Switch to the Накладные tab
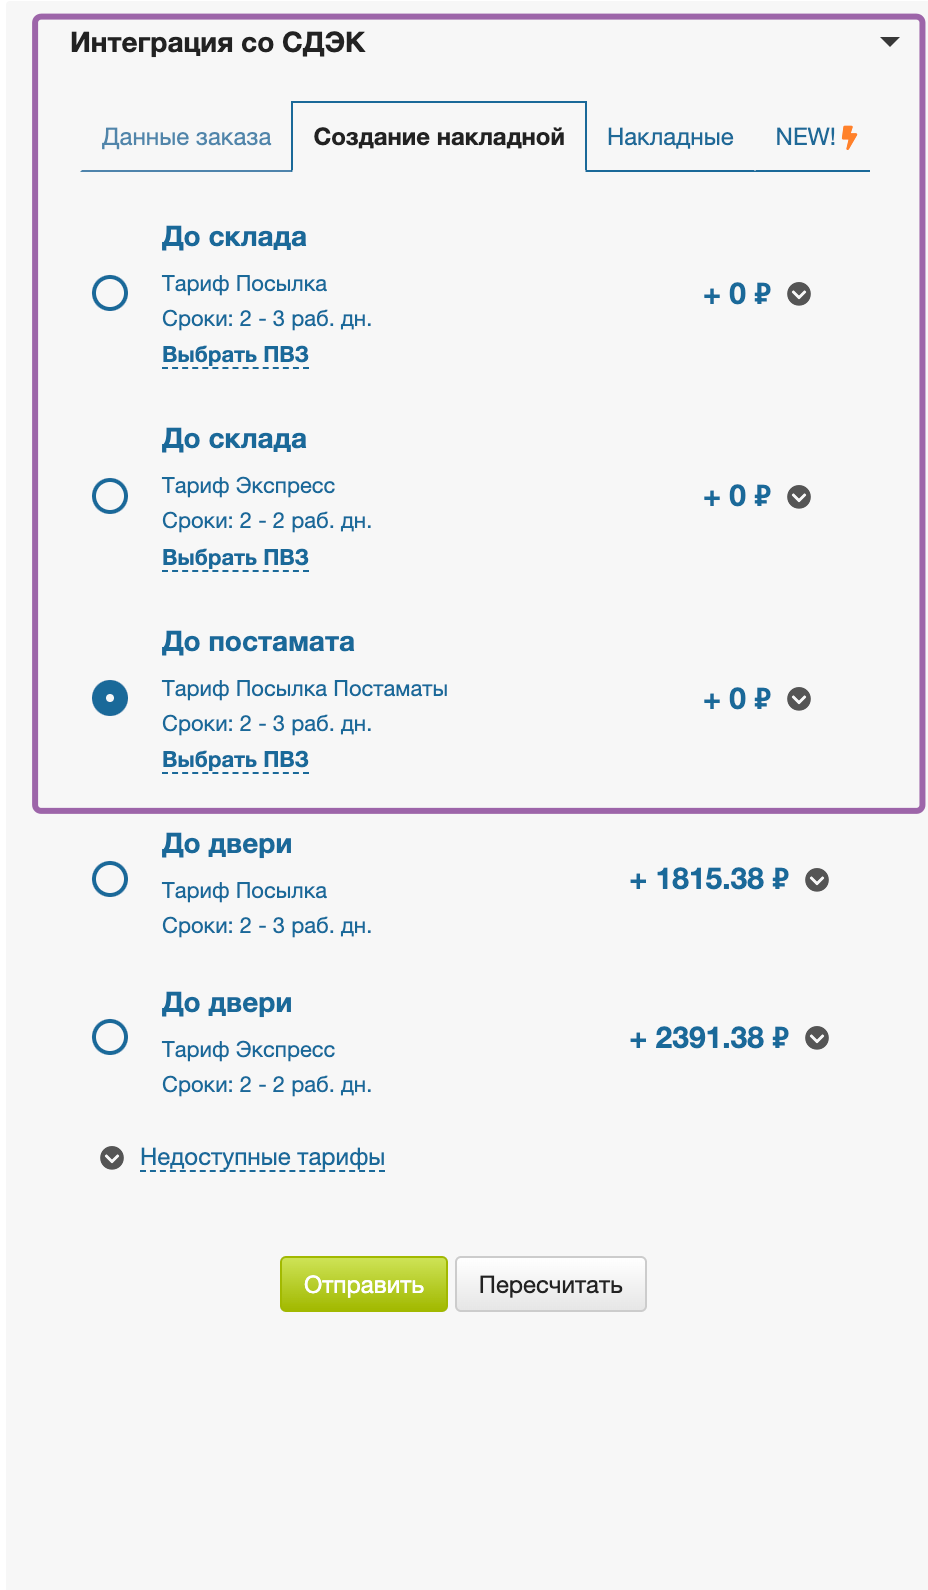Screen dimensions: 928x1590 coord(670,138)
